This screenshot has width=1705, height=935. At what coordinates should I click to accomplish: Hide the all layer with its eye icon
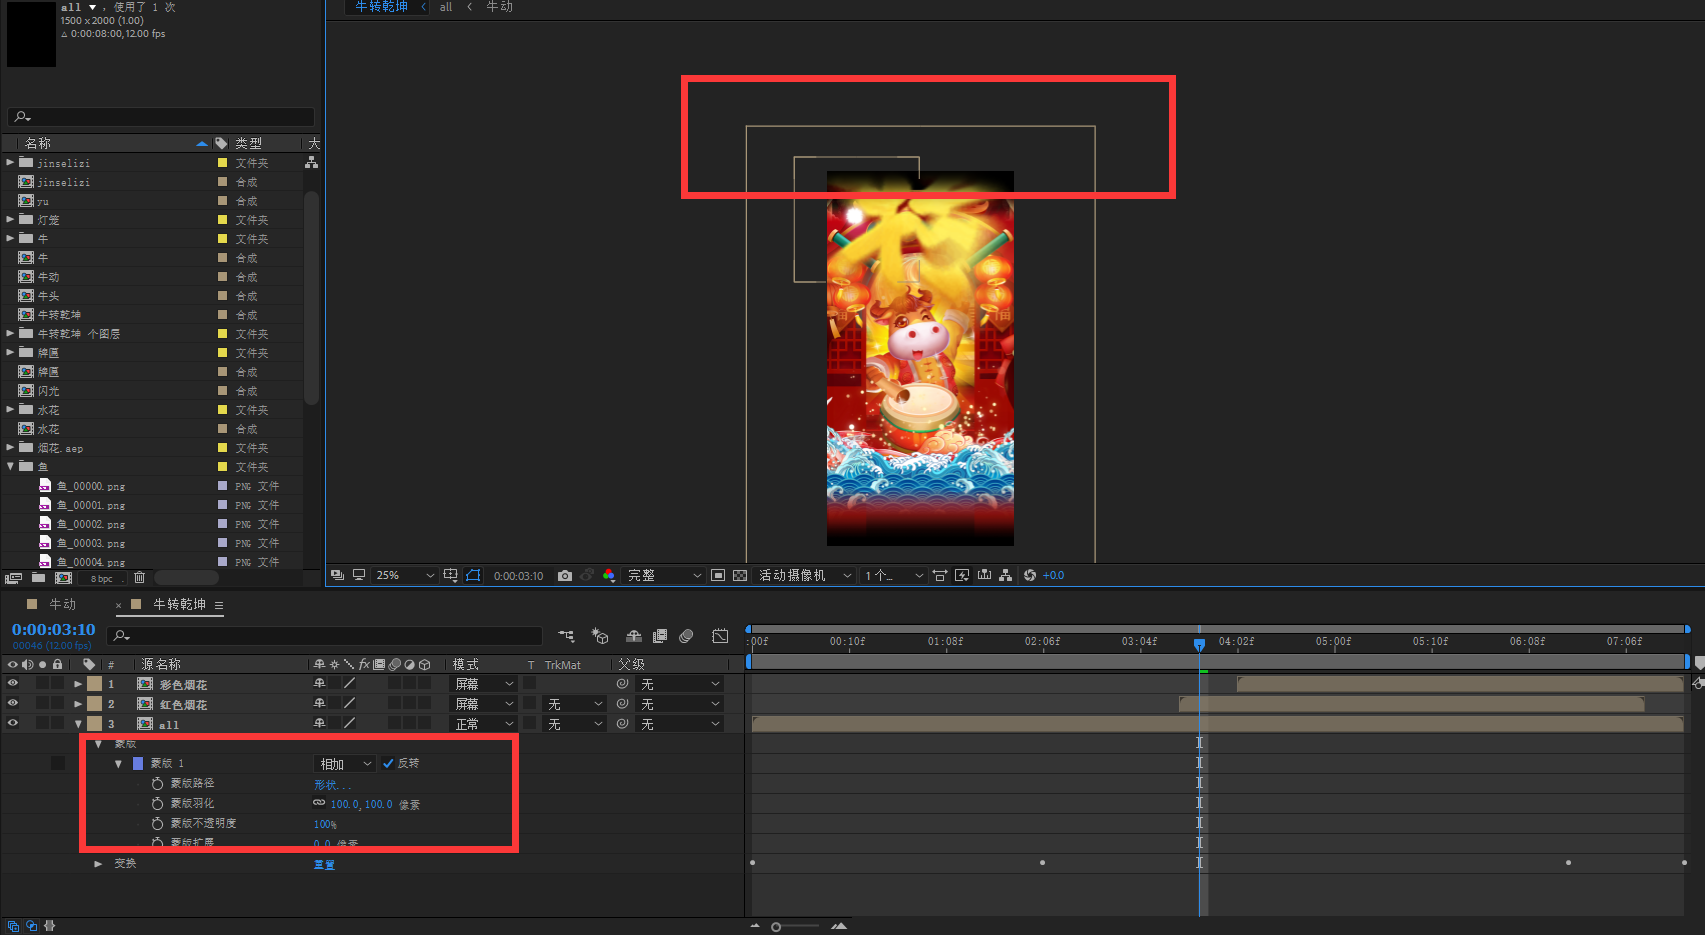click(x=13, y=723)
